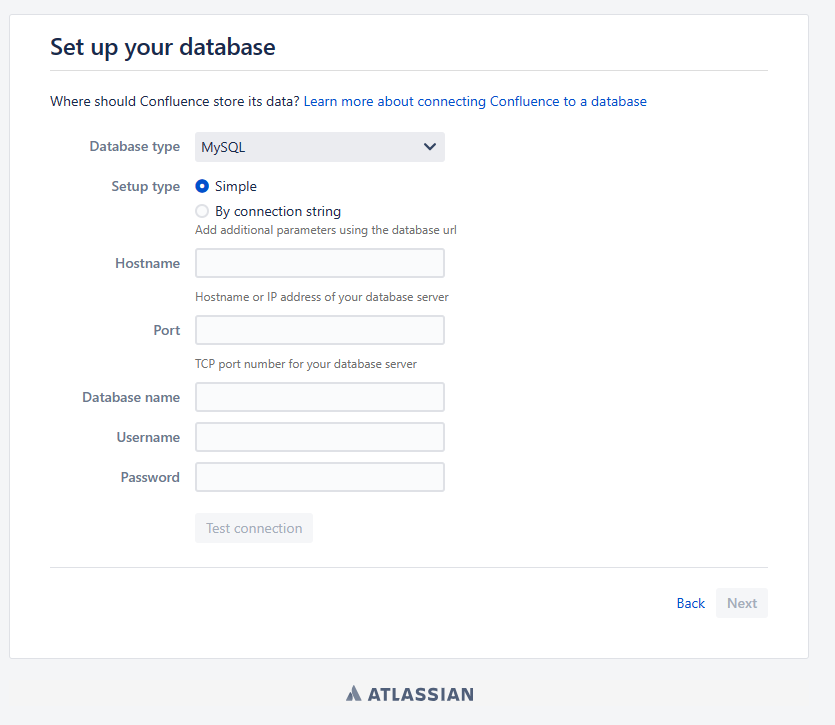Image resolution: width=835 pixels, height=725 pixels.
Task: Click the 'Setup type' label
Action: point(145,186)
